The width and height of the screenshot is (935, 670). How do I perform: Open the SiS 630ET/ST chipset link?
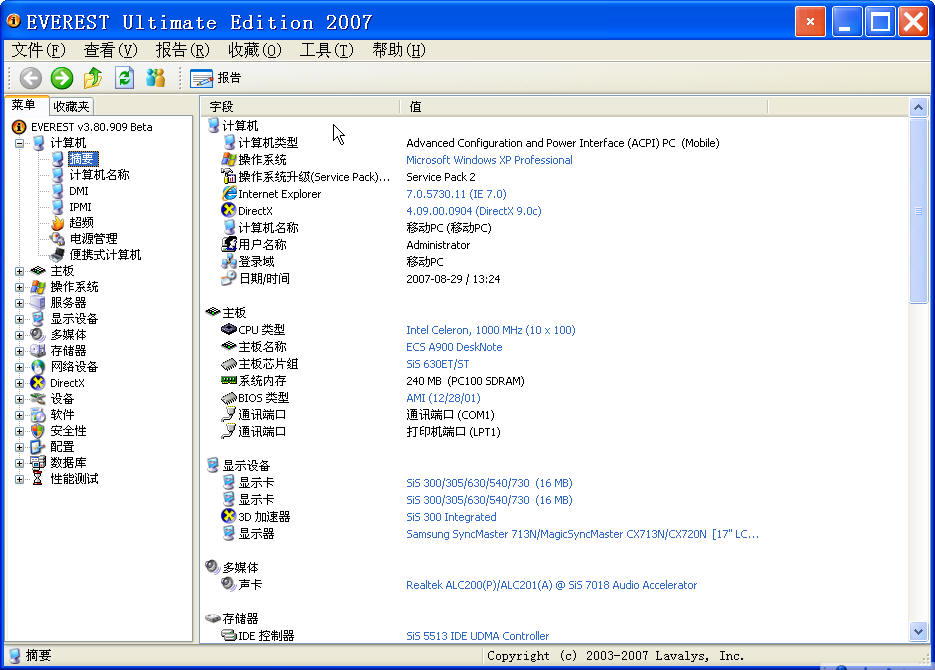(437, 364)
